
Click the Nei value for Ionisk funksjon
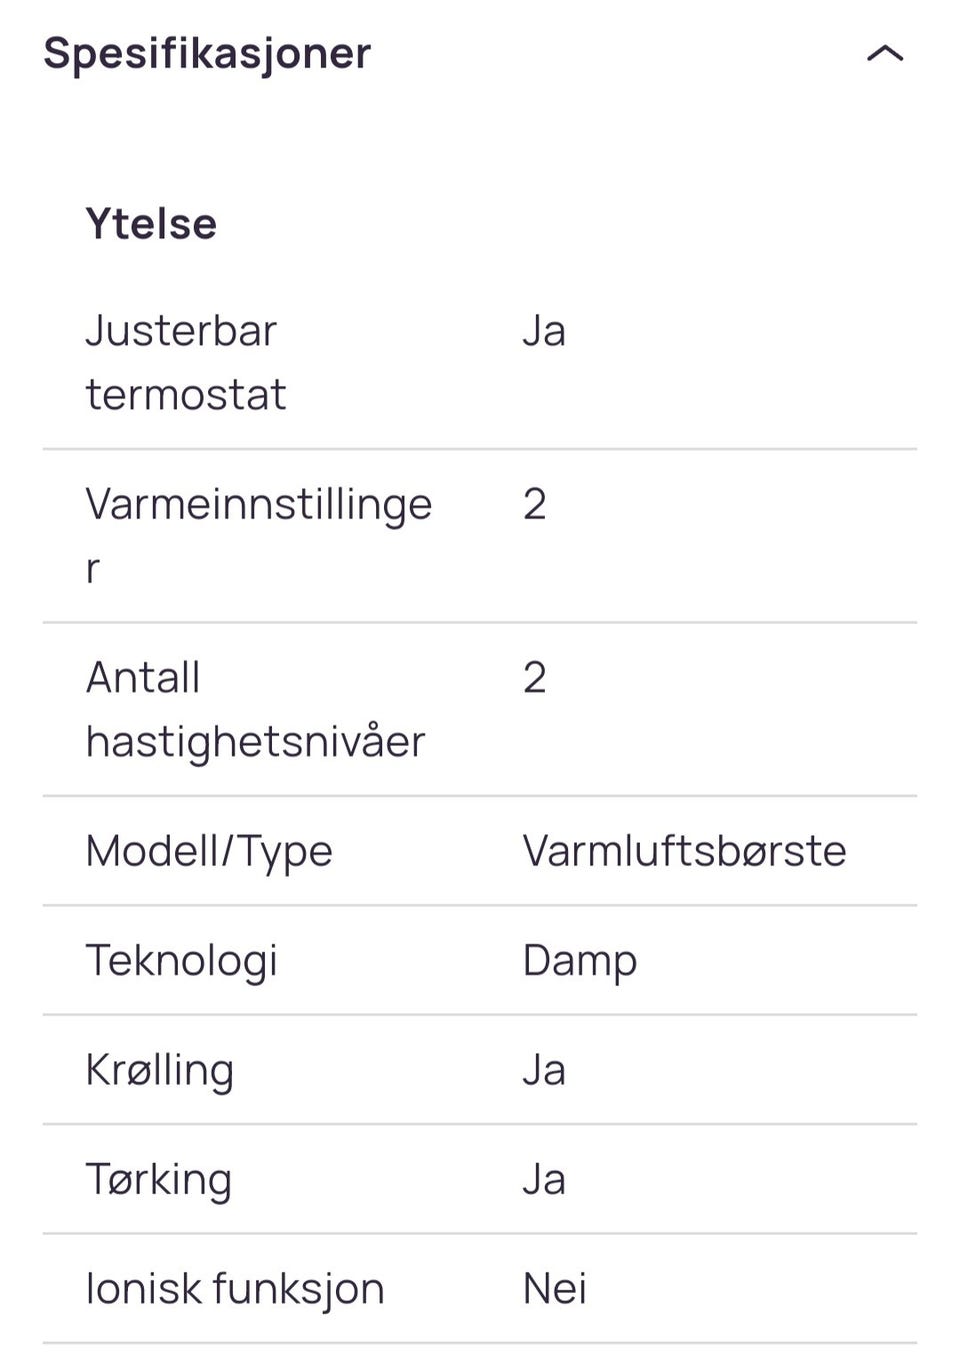point(554,1289)
